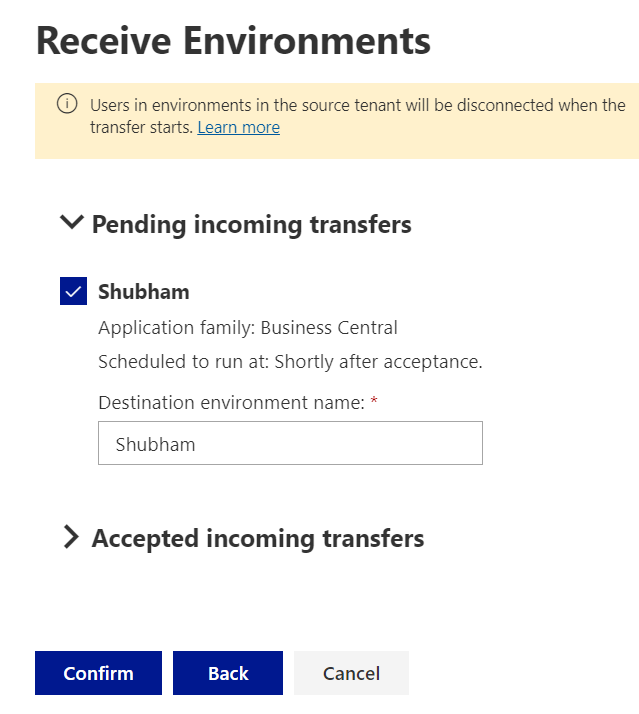This screenshot has width=639, height=714.
Task: Focus the Destination environment name field
Action: (x=291, y=443)
